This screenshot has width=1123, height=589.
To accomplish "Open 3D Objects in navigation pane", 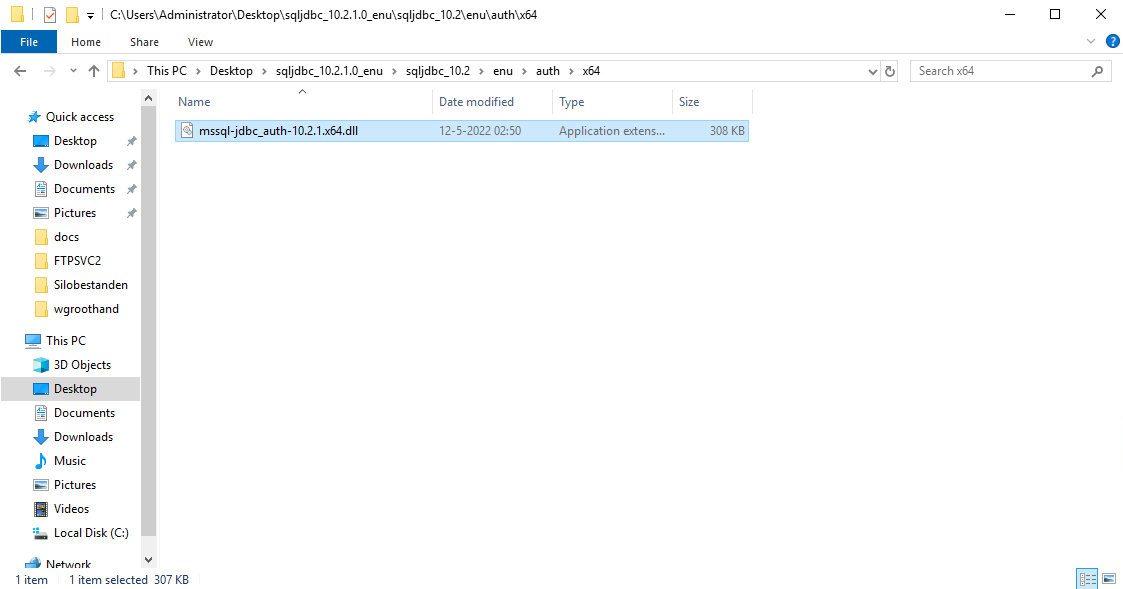I will [x=82, y=365].
